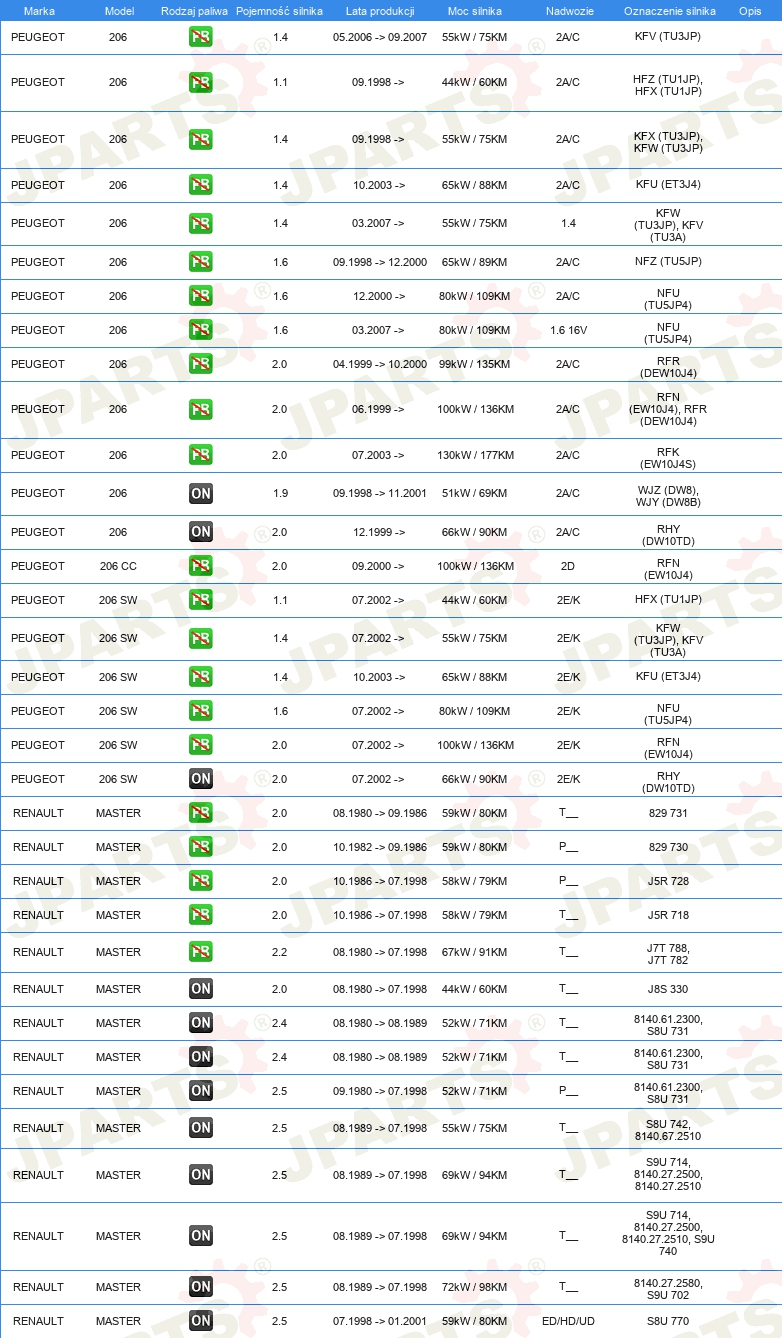782x1338 pixels.
Task: Click the '206 CC' model cell
Action: 118,567
